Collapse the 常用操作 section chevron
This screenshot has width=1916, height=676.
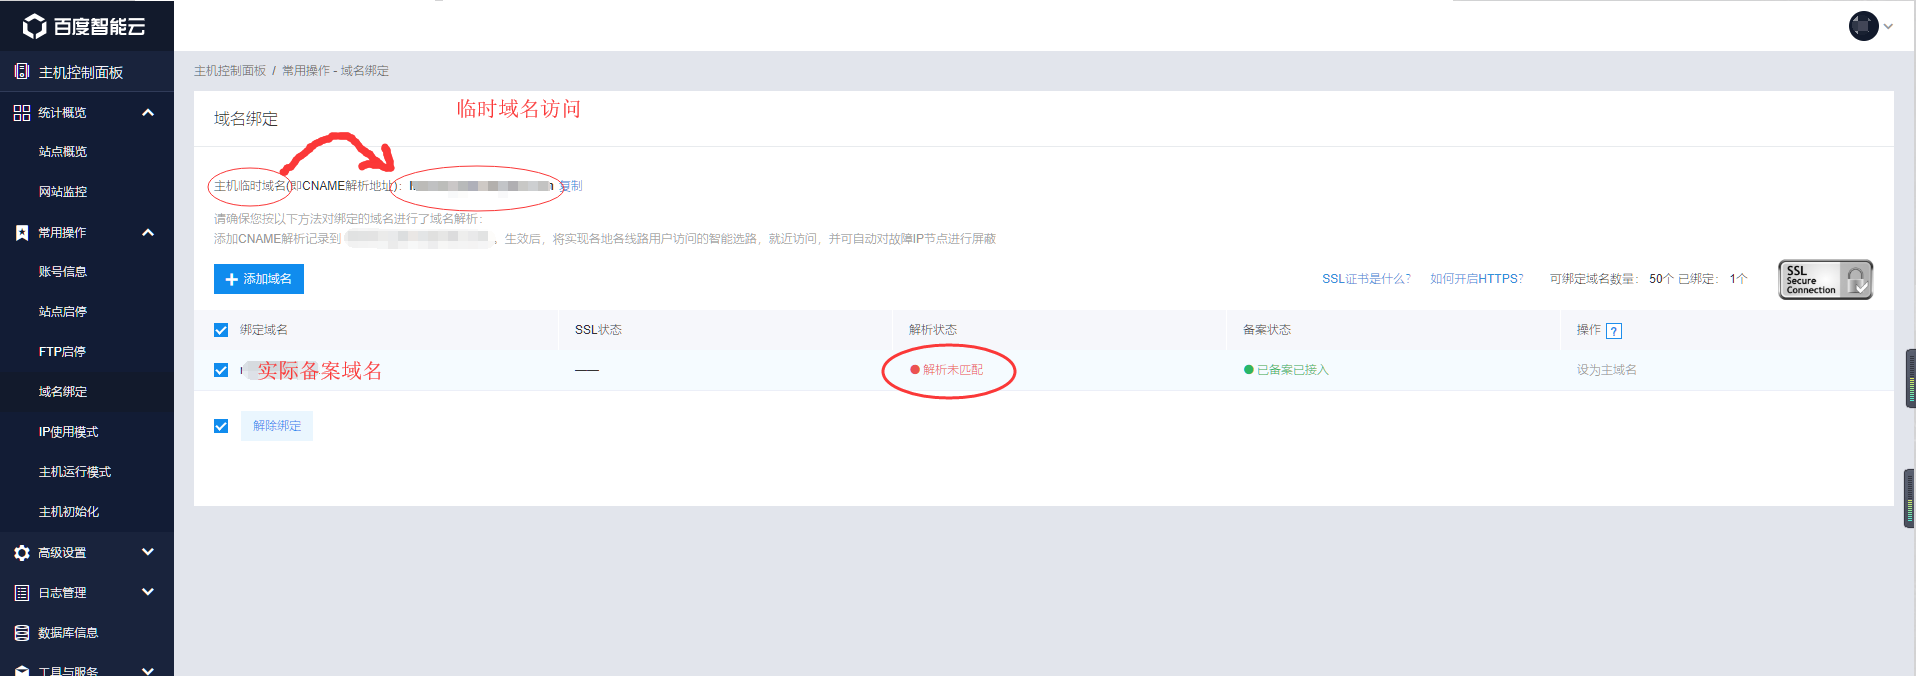(x=148, y=233)
